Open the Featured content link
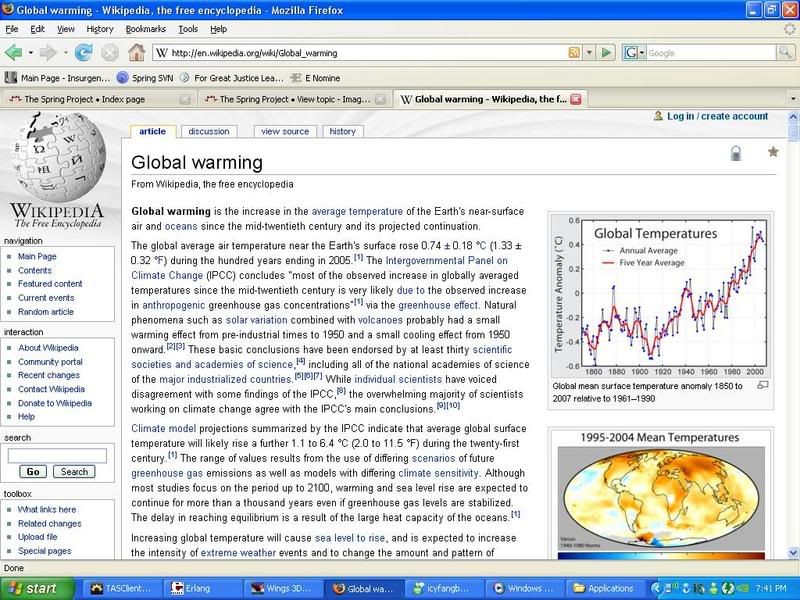The width and height of the screenshot is (800, 600). [x=50, y=284]
